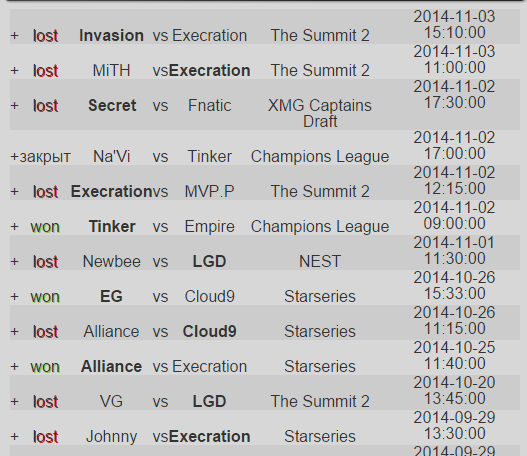This screenshot has width=527, height=456.
Task: Expand the MiTH vs Execration row
Action: [14, 71]
